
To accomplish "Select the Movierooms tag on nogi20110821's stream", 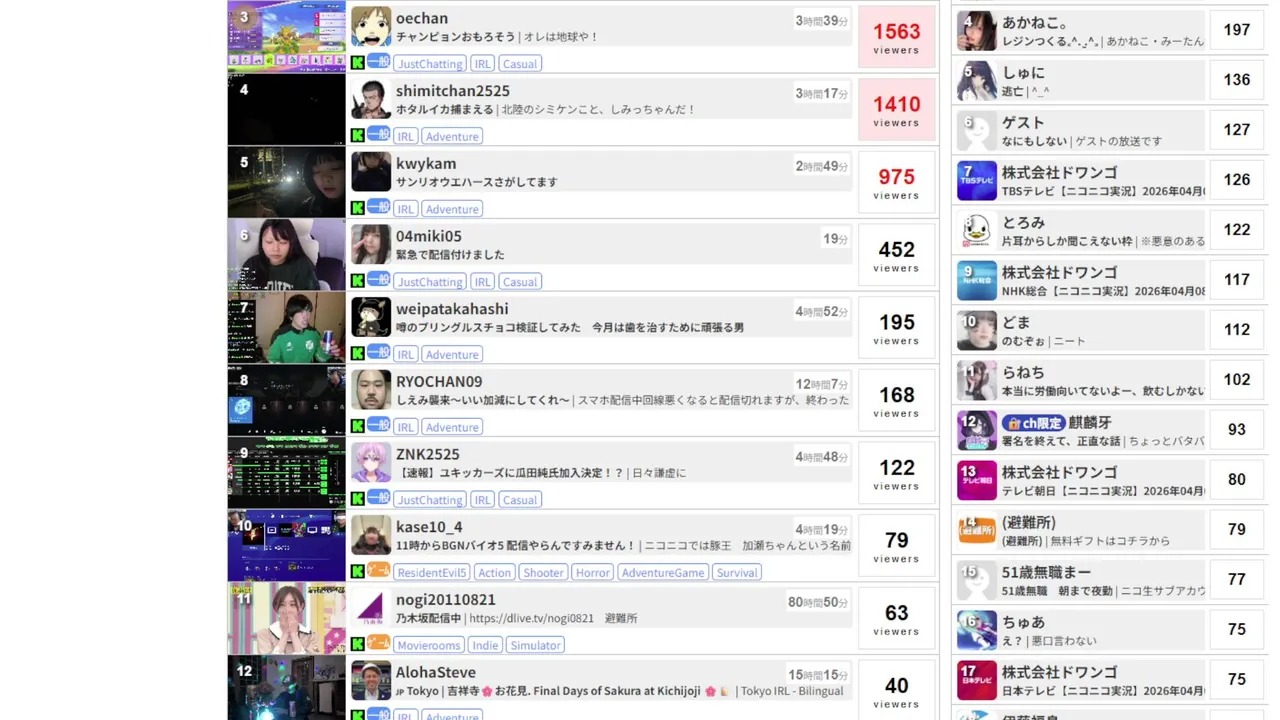I will tap(429, 646).
